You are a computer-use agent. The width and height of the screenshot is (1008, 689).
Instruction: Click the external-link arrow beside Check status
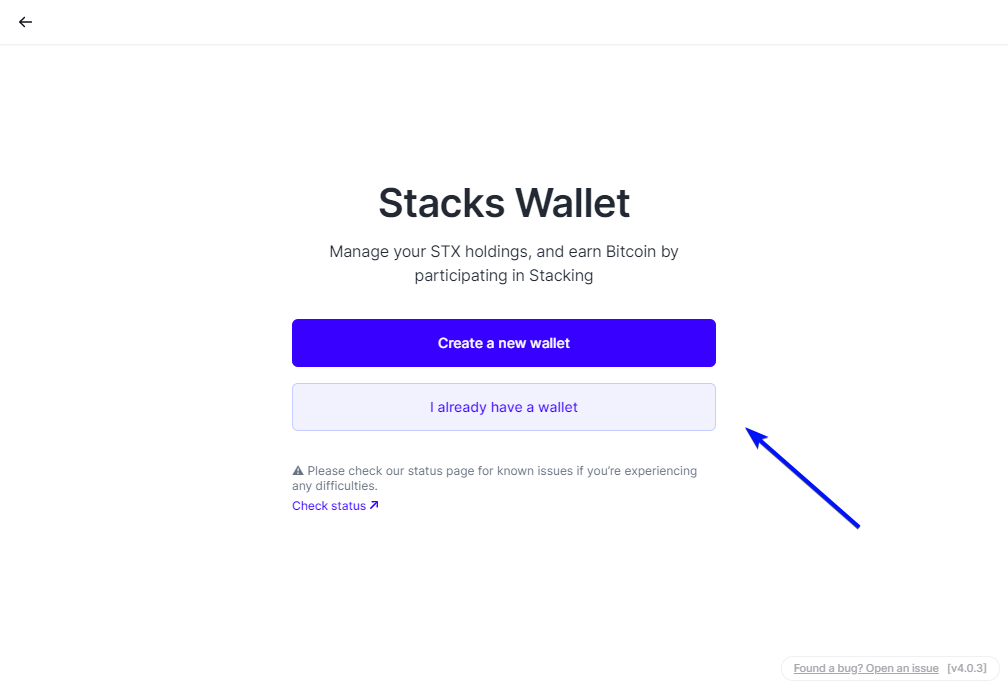click(x=374, y=505)
